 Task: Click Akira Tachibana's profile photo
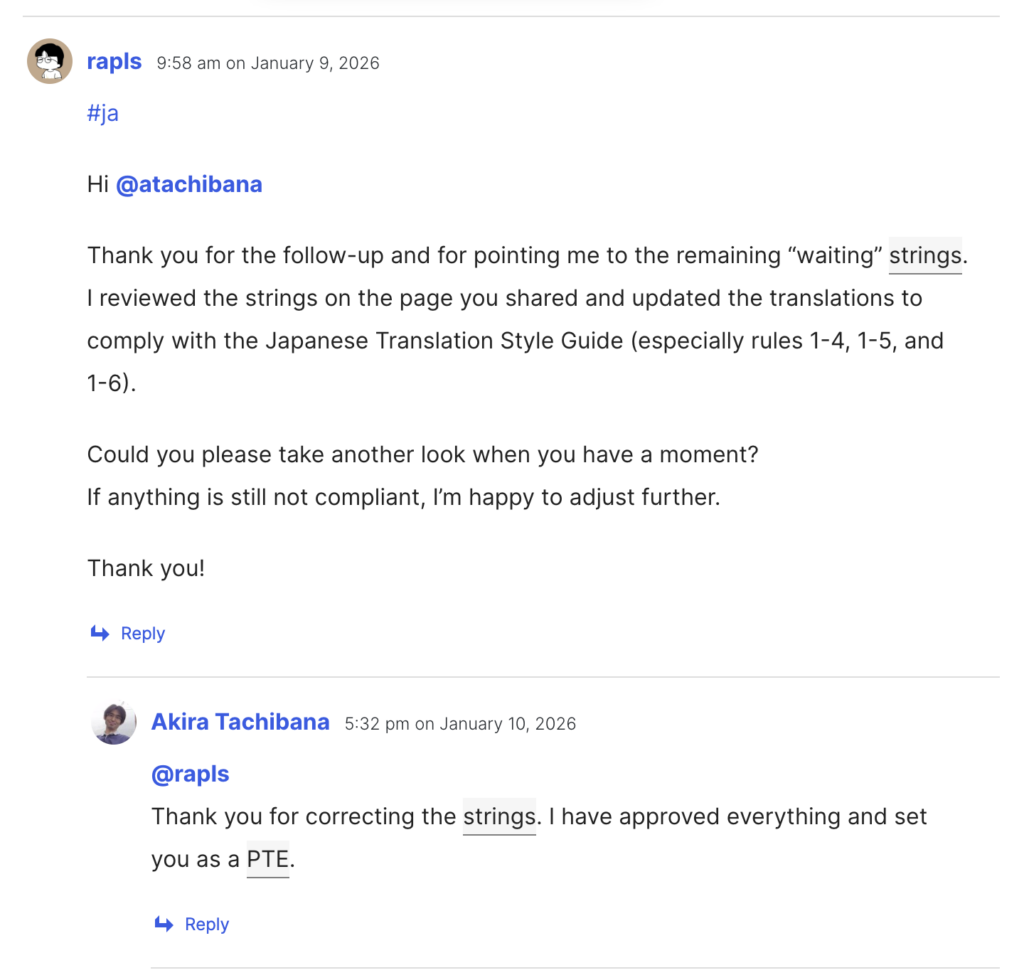point(114,722)
